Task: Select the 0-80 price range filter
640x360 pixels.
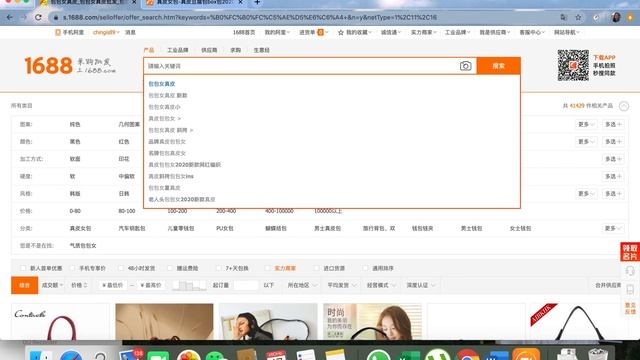Action: (x=75, y=211)
